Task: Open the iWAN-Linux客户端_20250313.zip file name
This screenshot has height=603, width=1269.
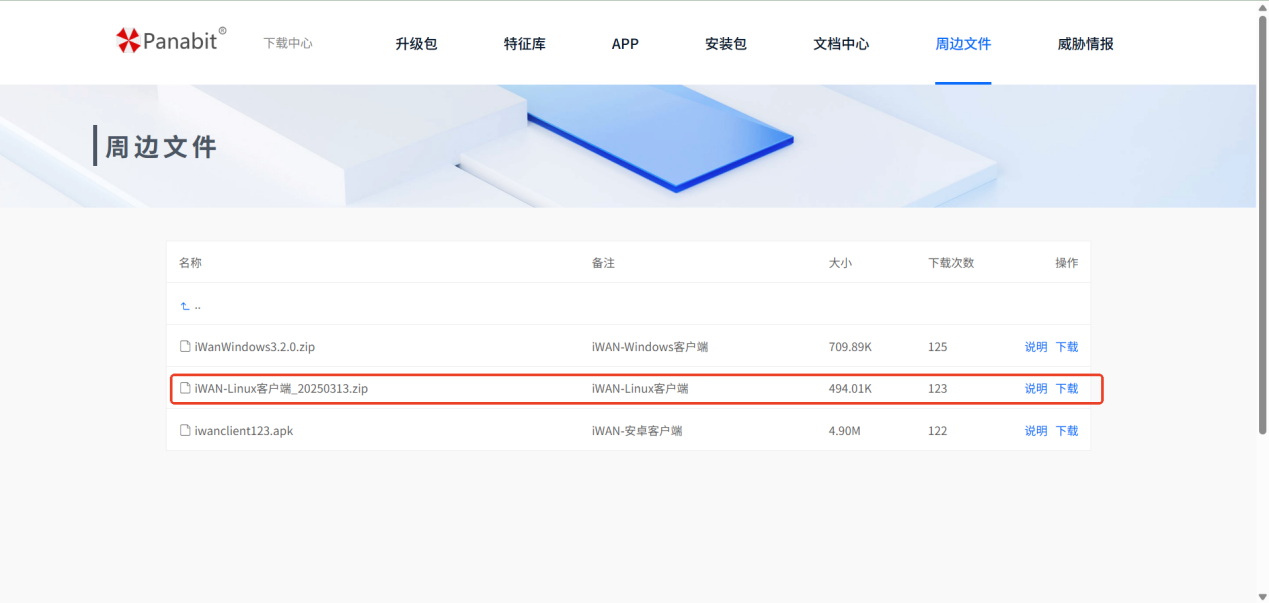Action: point(281,388)
